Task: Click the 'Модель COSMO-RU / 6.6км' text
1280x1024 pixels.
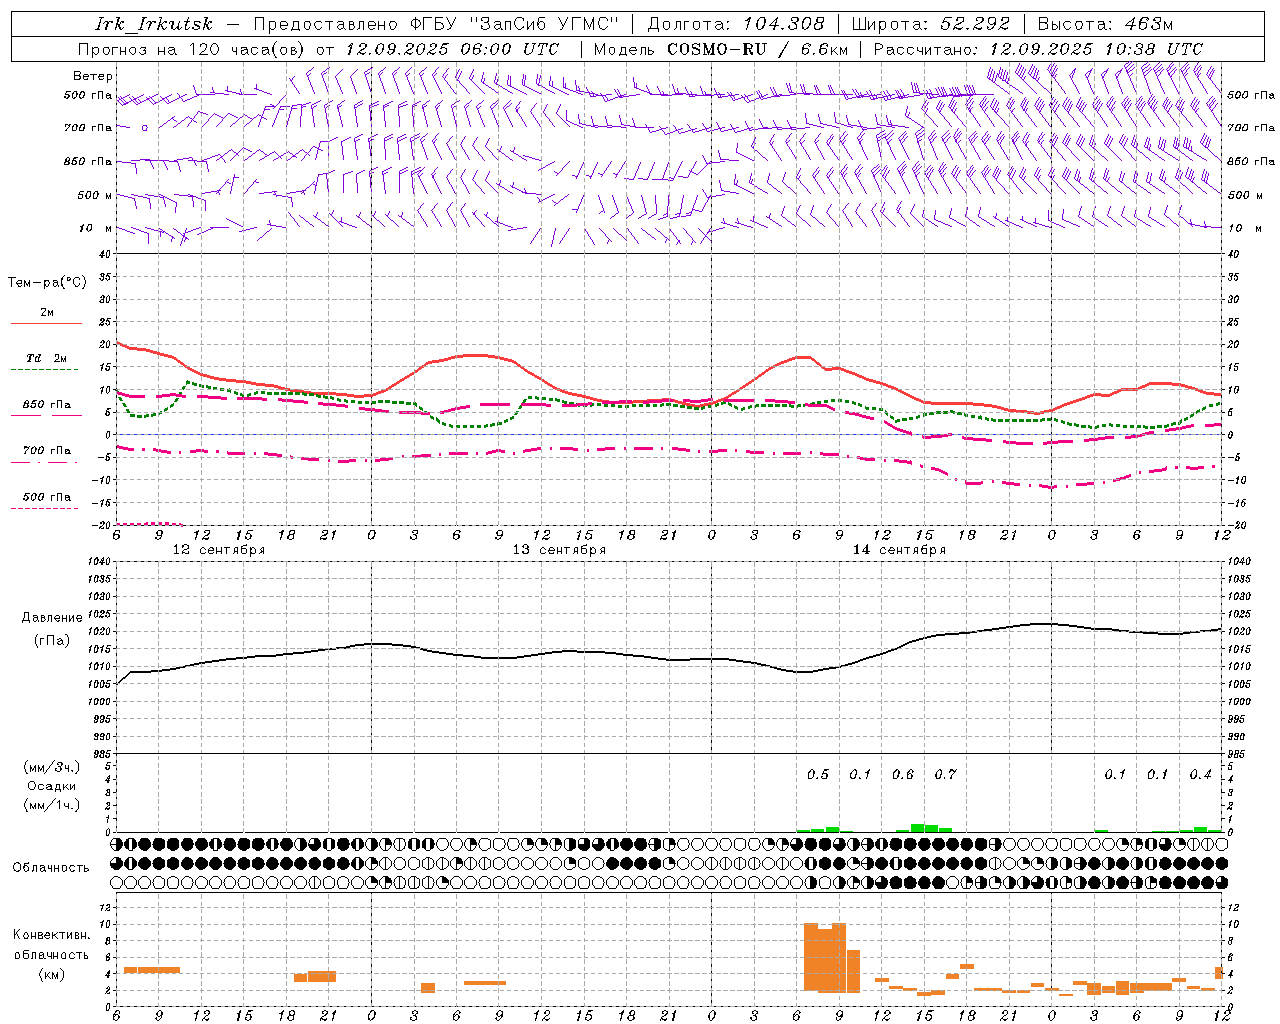Action: [721, 49]
